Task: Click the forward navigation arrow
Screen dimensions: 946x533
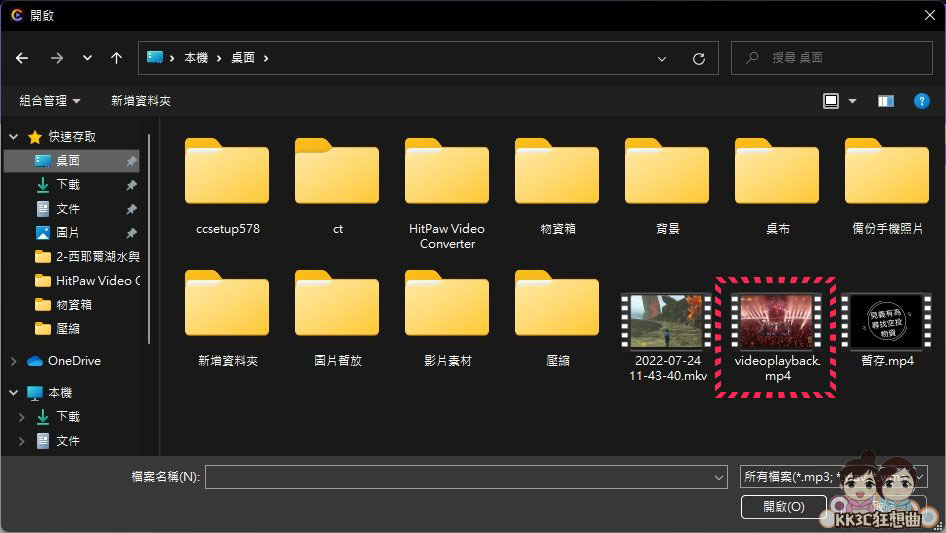Action: click(57, 58)
